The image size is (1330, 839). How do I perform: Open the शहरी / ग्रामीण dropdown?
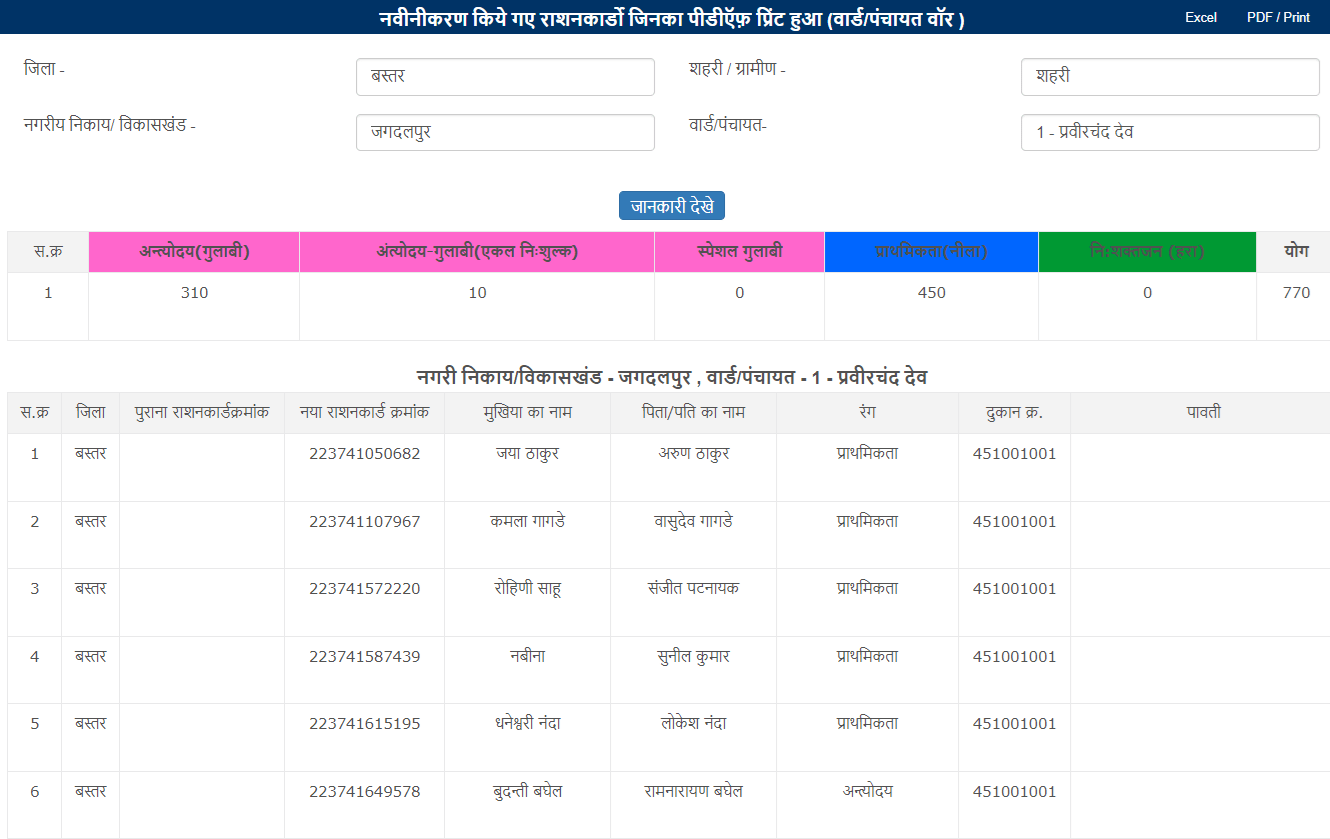(1170, 77)
